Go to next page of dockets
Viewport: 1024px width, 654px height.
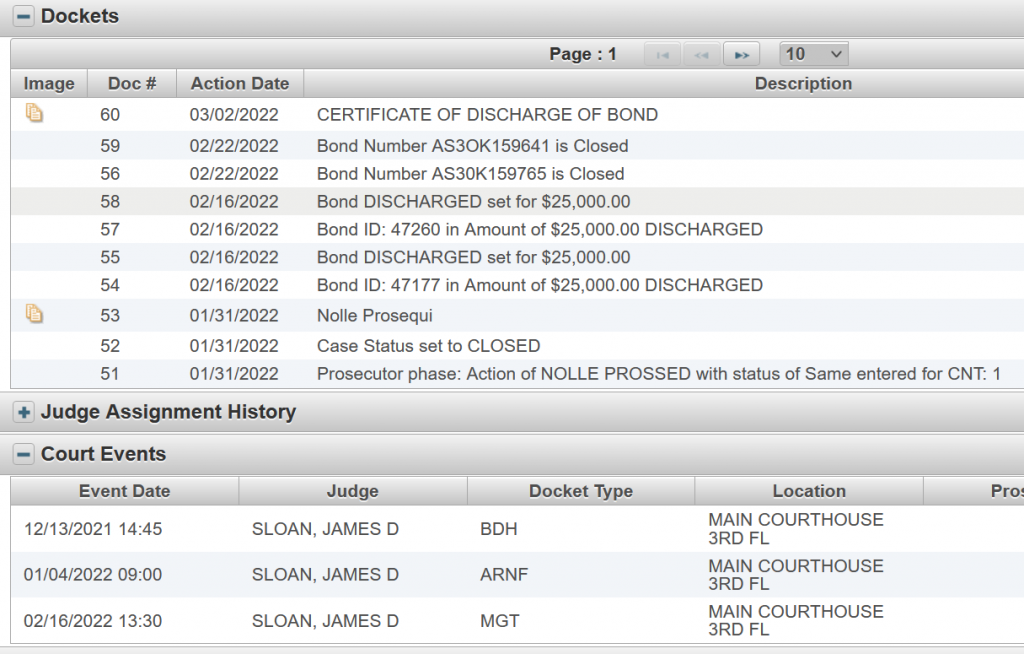coord(741,55)
